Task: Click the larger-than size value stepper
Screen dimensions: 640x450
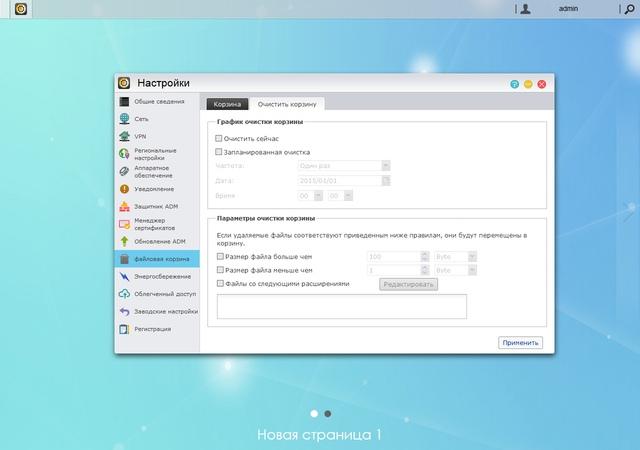Action: (424, 257)
